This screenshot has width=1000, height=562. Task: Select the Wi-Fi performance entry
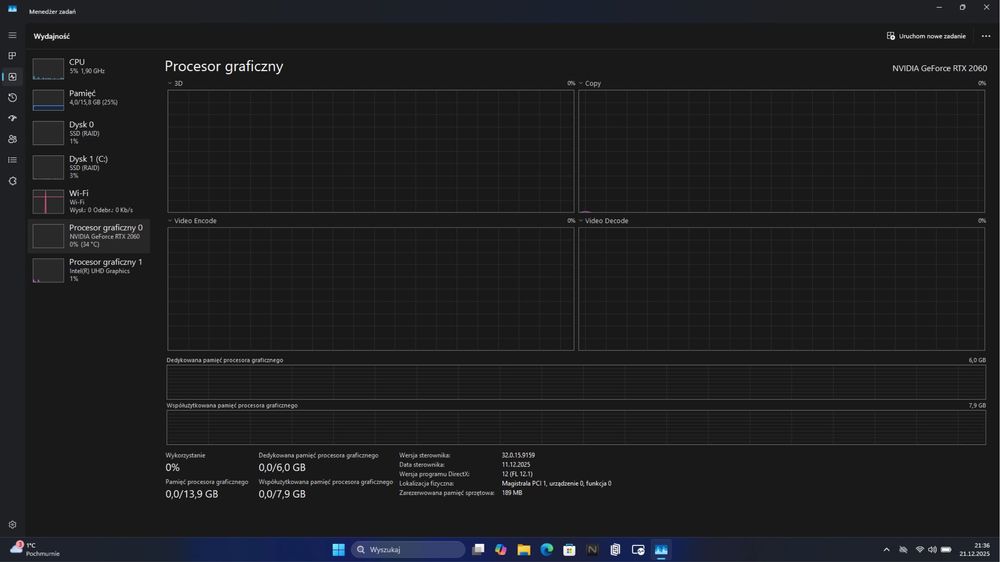click(x=89, y=202)
